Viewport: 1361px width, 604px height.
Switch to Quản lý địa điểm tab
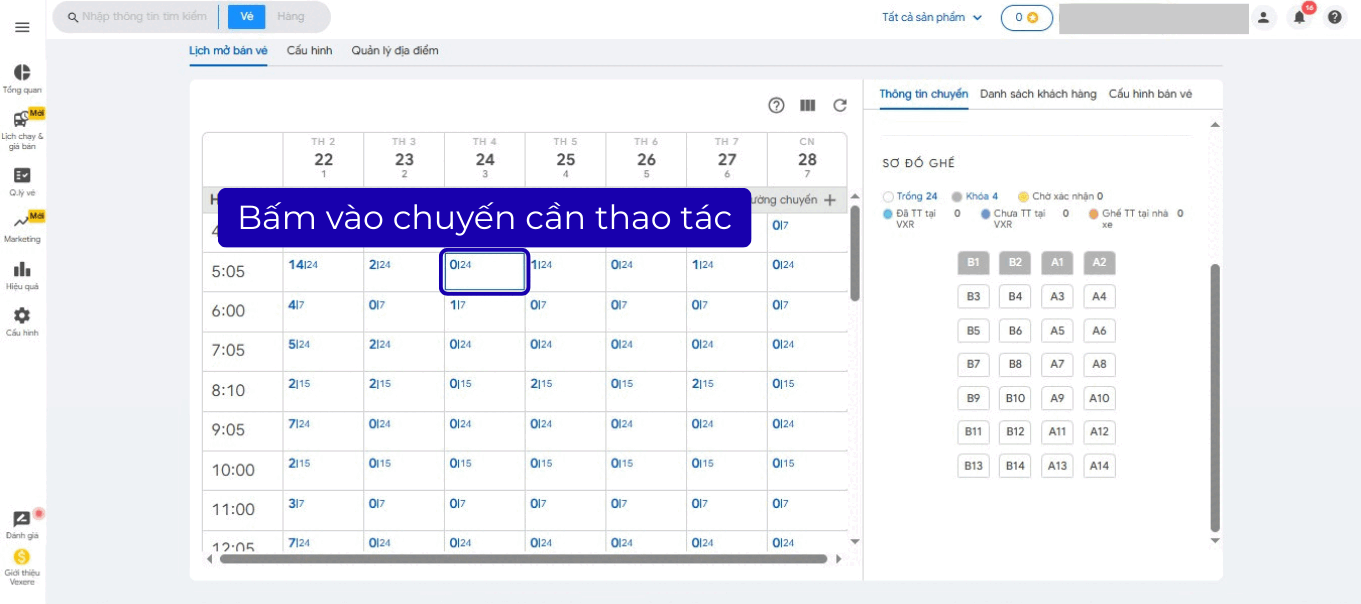(x=394, y=50)
